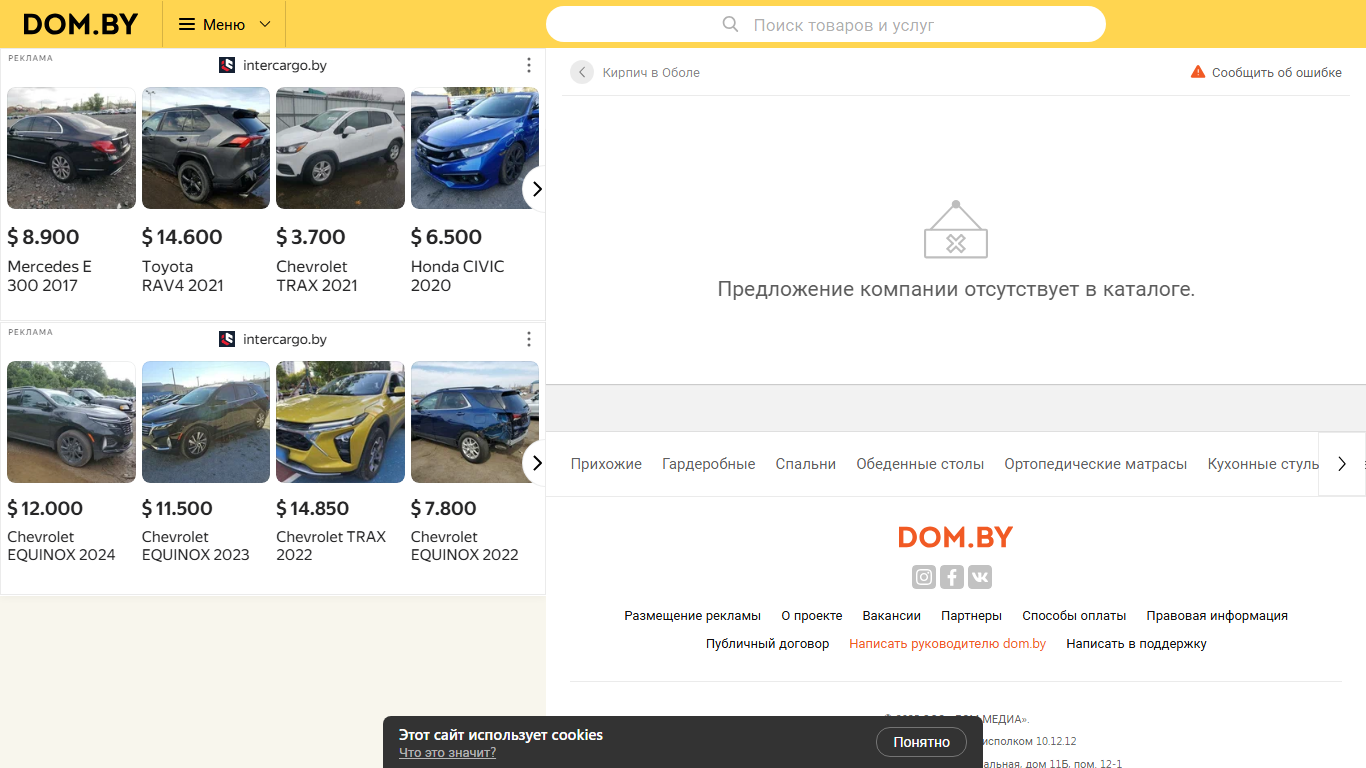This screenshot has height=768, width=1366.
Task: Open the Меню dropdown
Action: pyautogui.click(x=224, y=24)
